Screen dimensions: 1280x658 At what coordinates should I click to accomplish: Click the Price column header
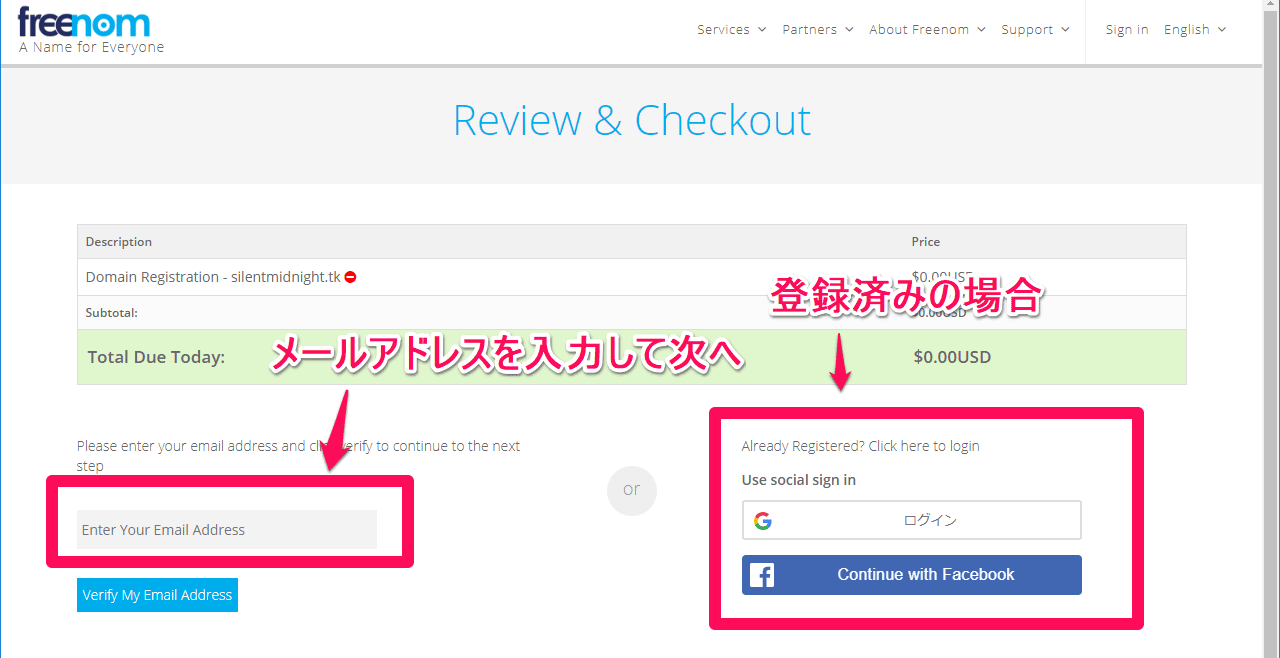(x=925, y=242)
